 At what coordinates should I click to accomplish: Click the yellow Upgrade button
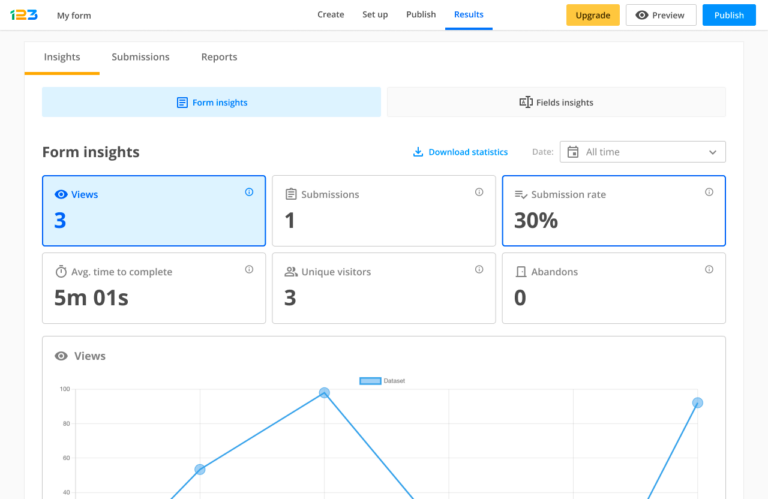[x=593, y=15]
